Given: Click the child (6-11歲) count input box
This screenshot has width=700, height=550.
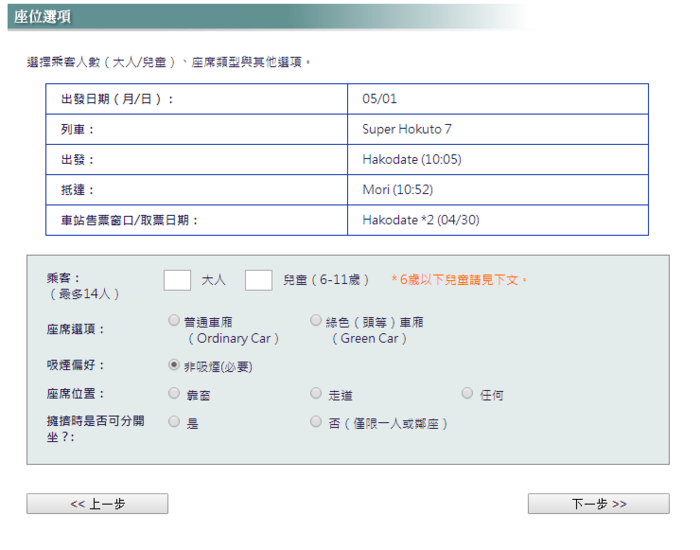Looking at the screenshot, I should [258, 280].
